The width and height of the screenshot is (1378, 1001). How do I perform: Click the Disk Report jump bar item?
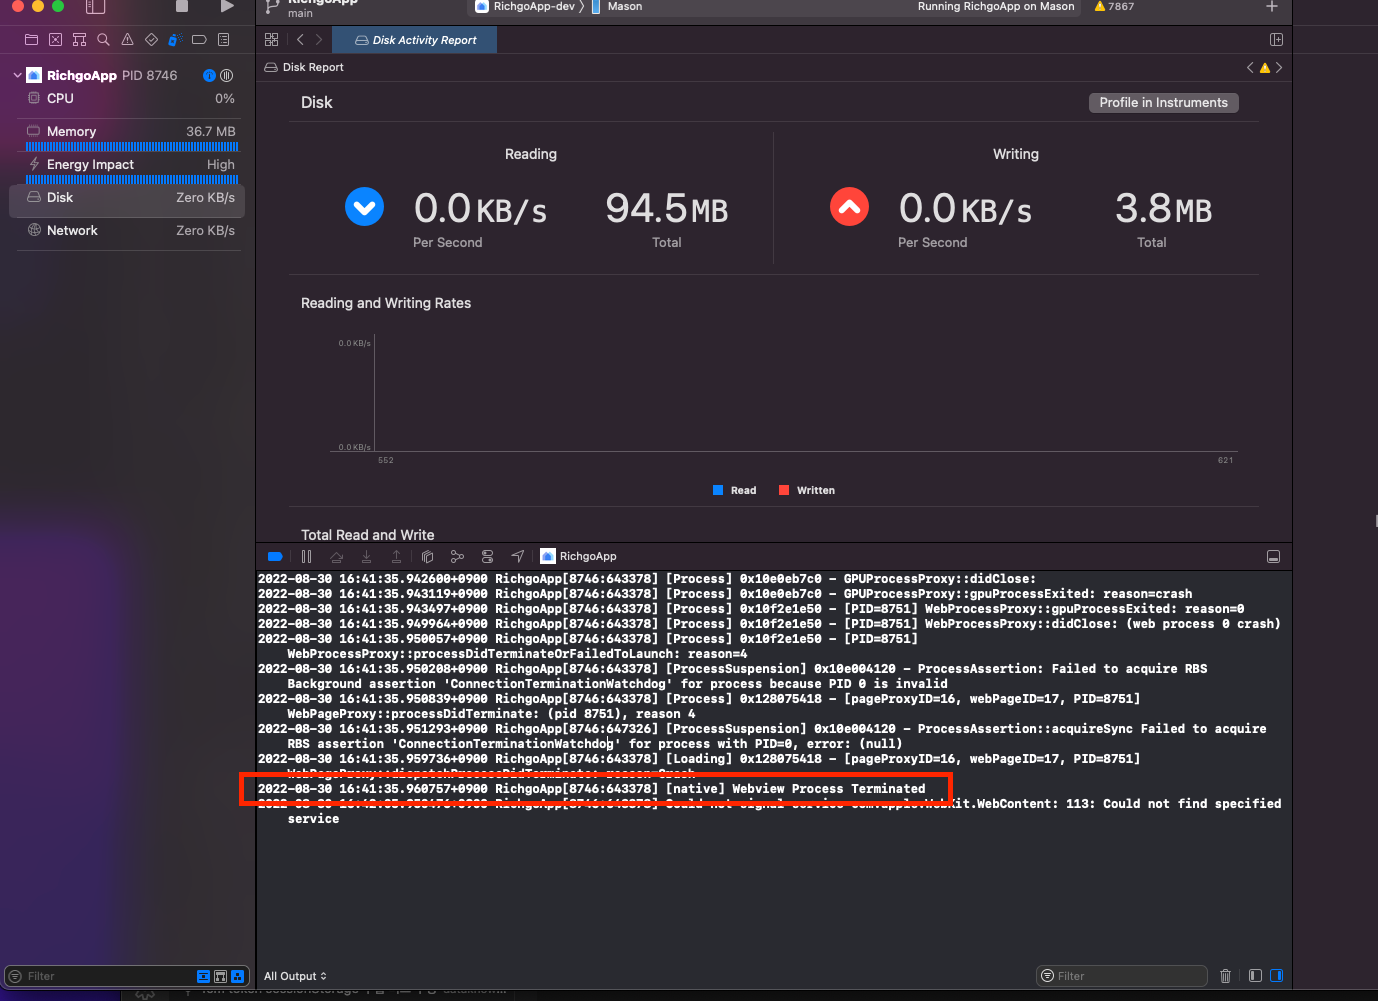(x=304, y=67)
